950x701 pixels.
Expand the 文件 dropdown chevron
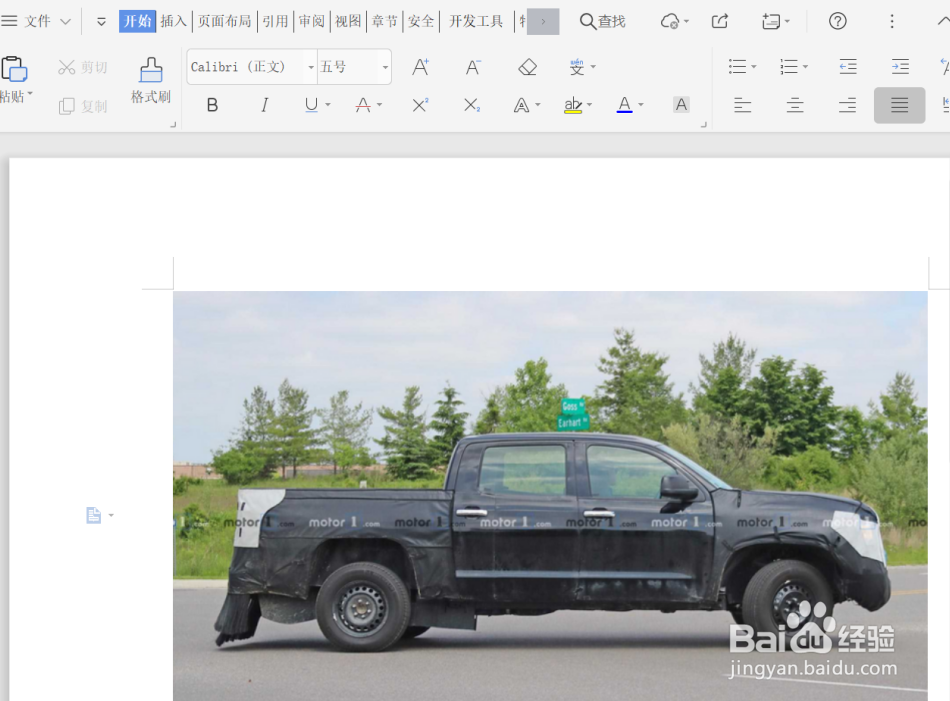point(65,22)
